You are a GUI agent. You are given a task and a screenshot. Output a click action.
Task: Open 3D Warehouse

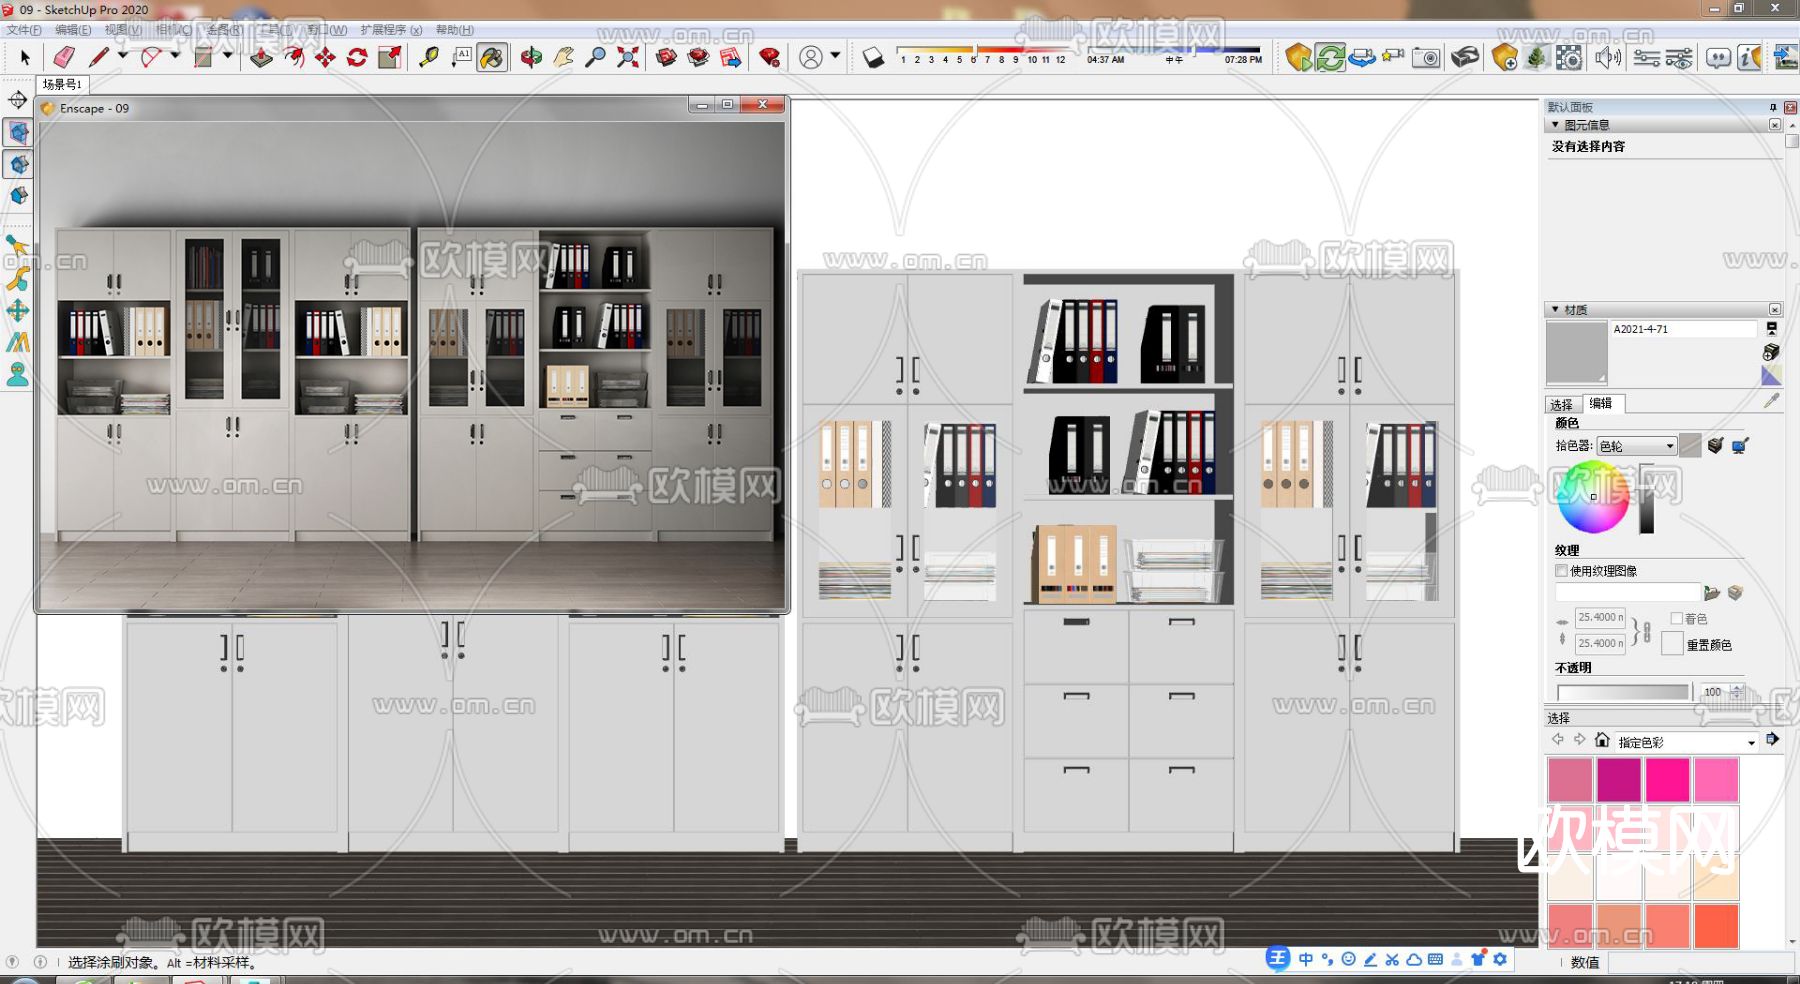pos(667,57)
